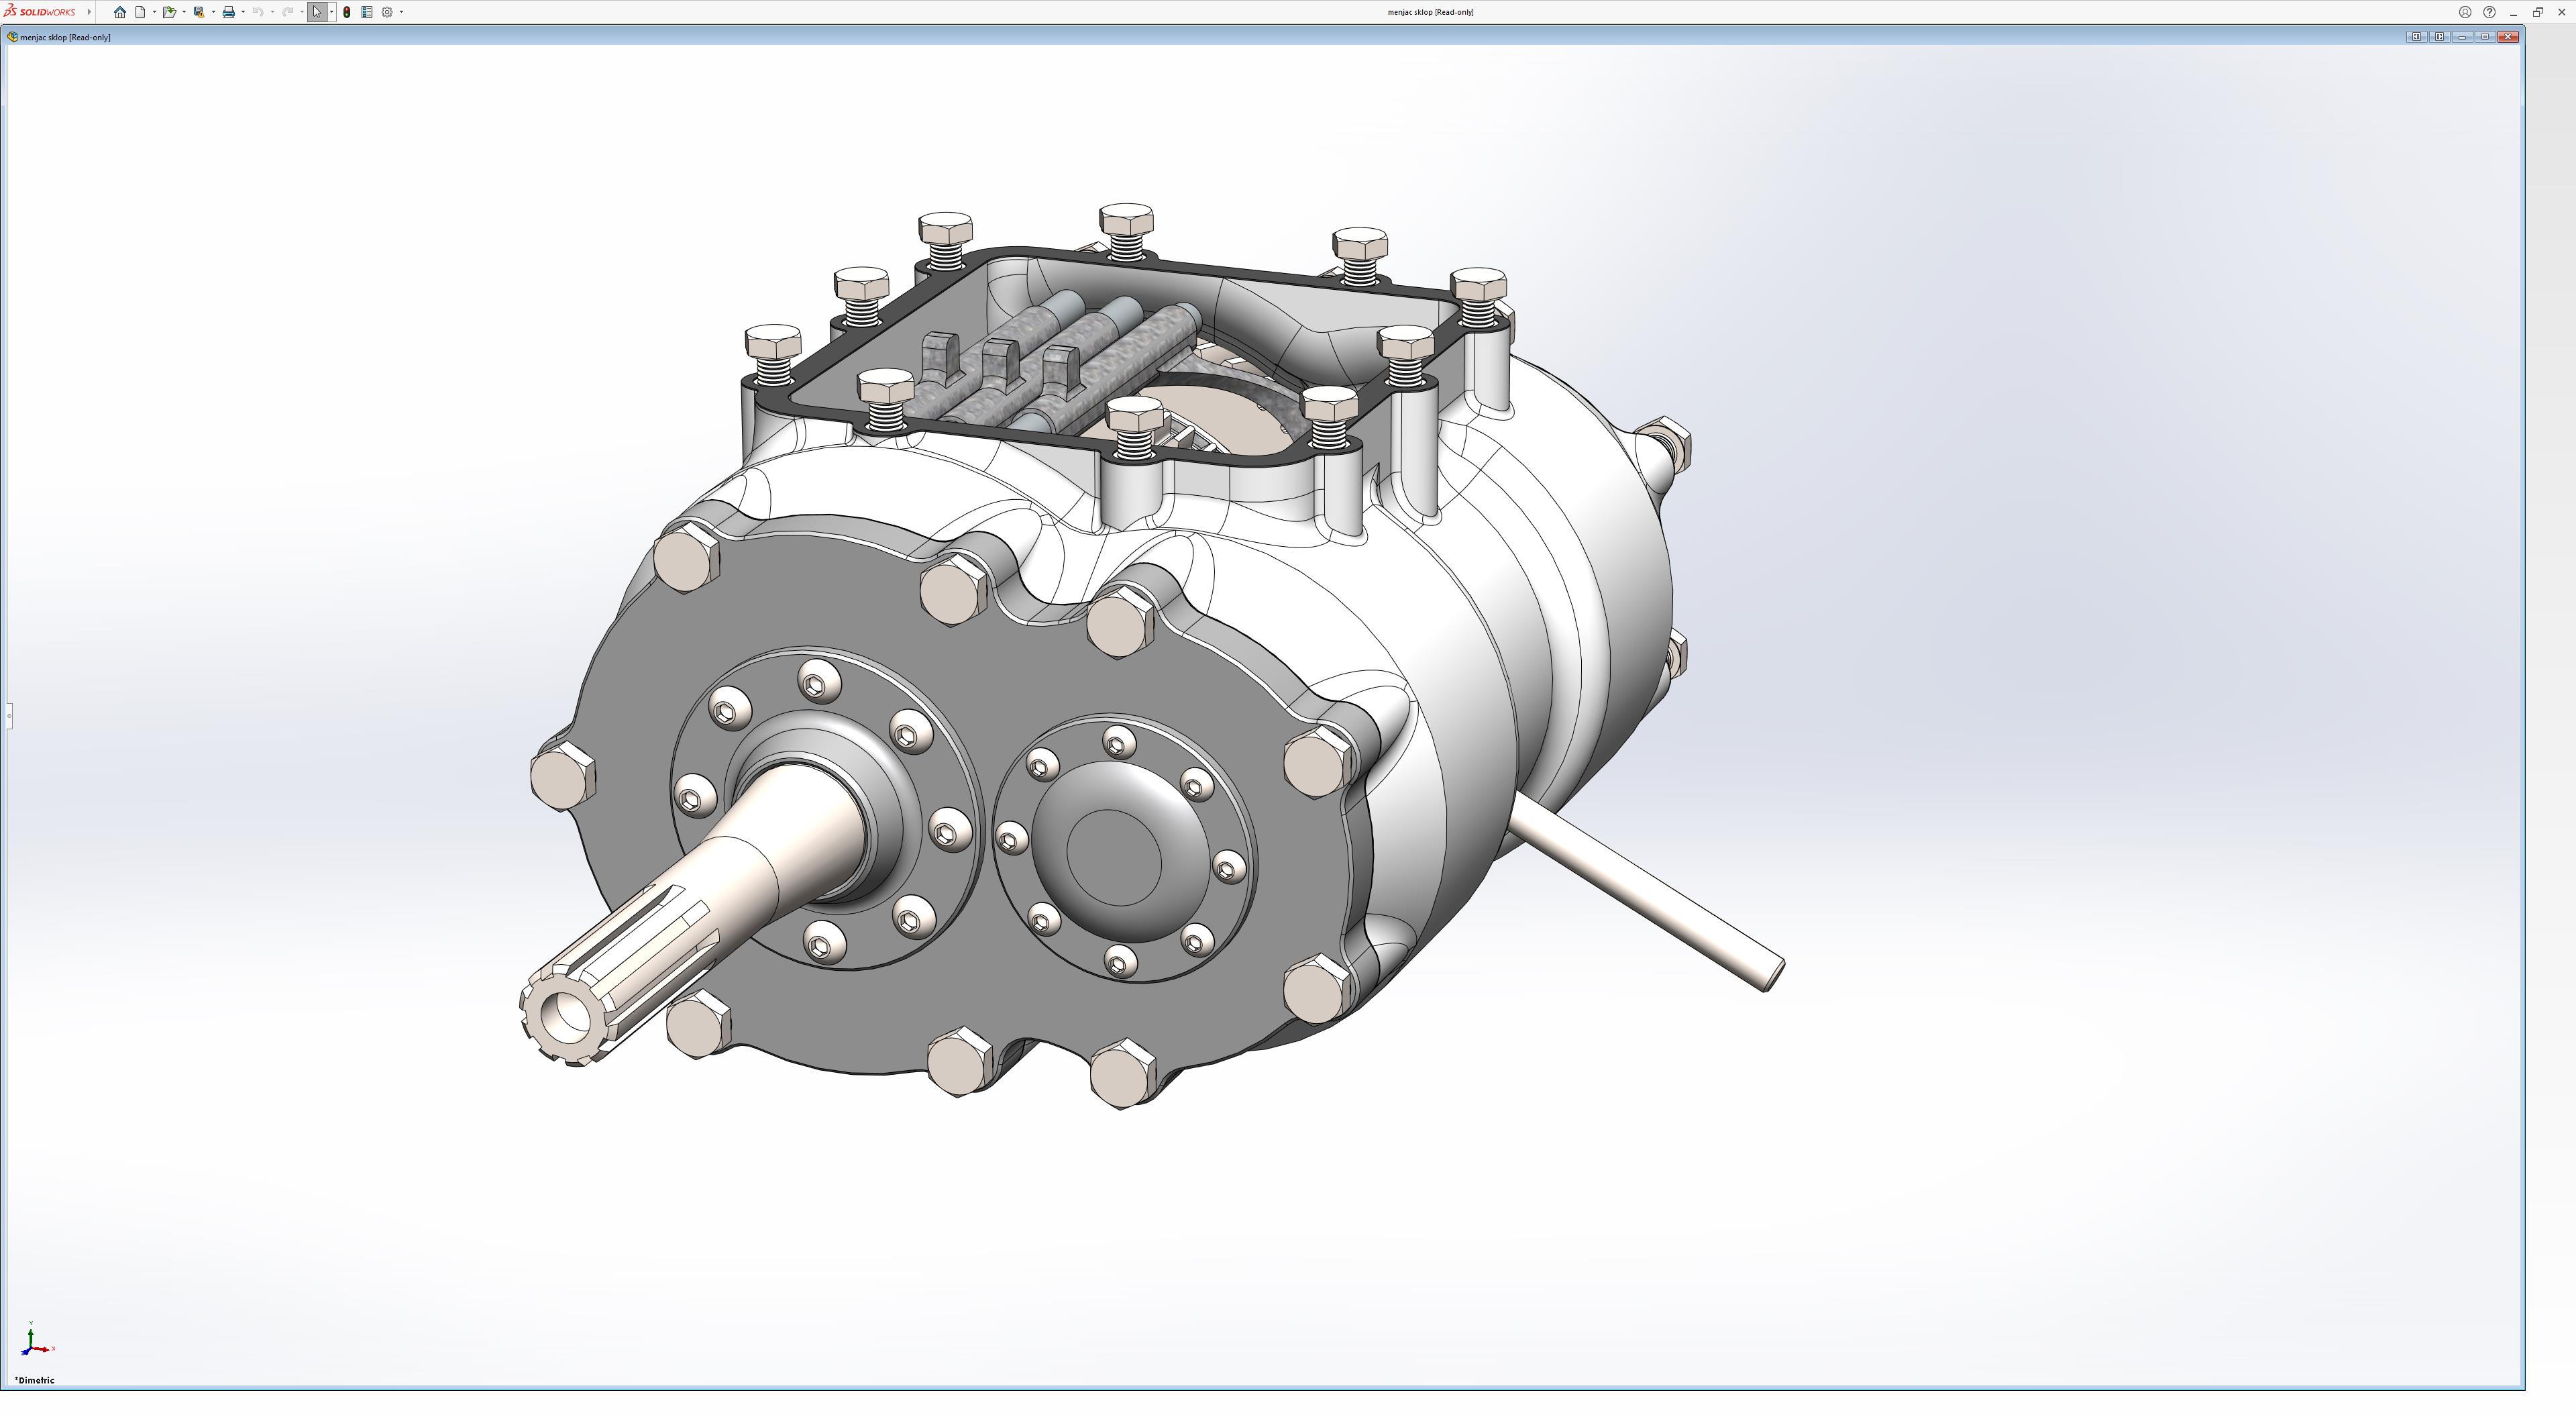Image resolution: width=2576 pixels, height=1417 pixels.
Task: Click the menjac sklop document title
Action: point(65,37)
